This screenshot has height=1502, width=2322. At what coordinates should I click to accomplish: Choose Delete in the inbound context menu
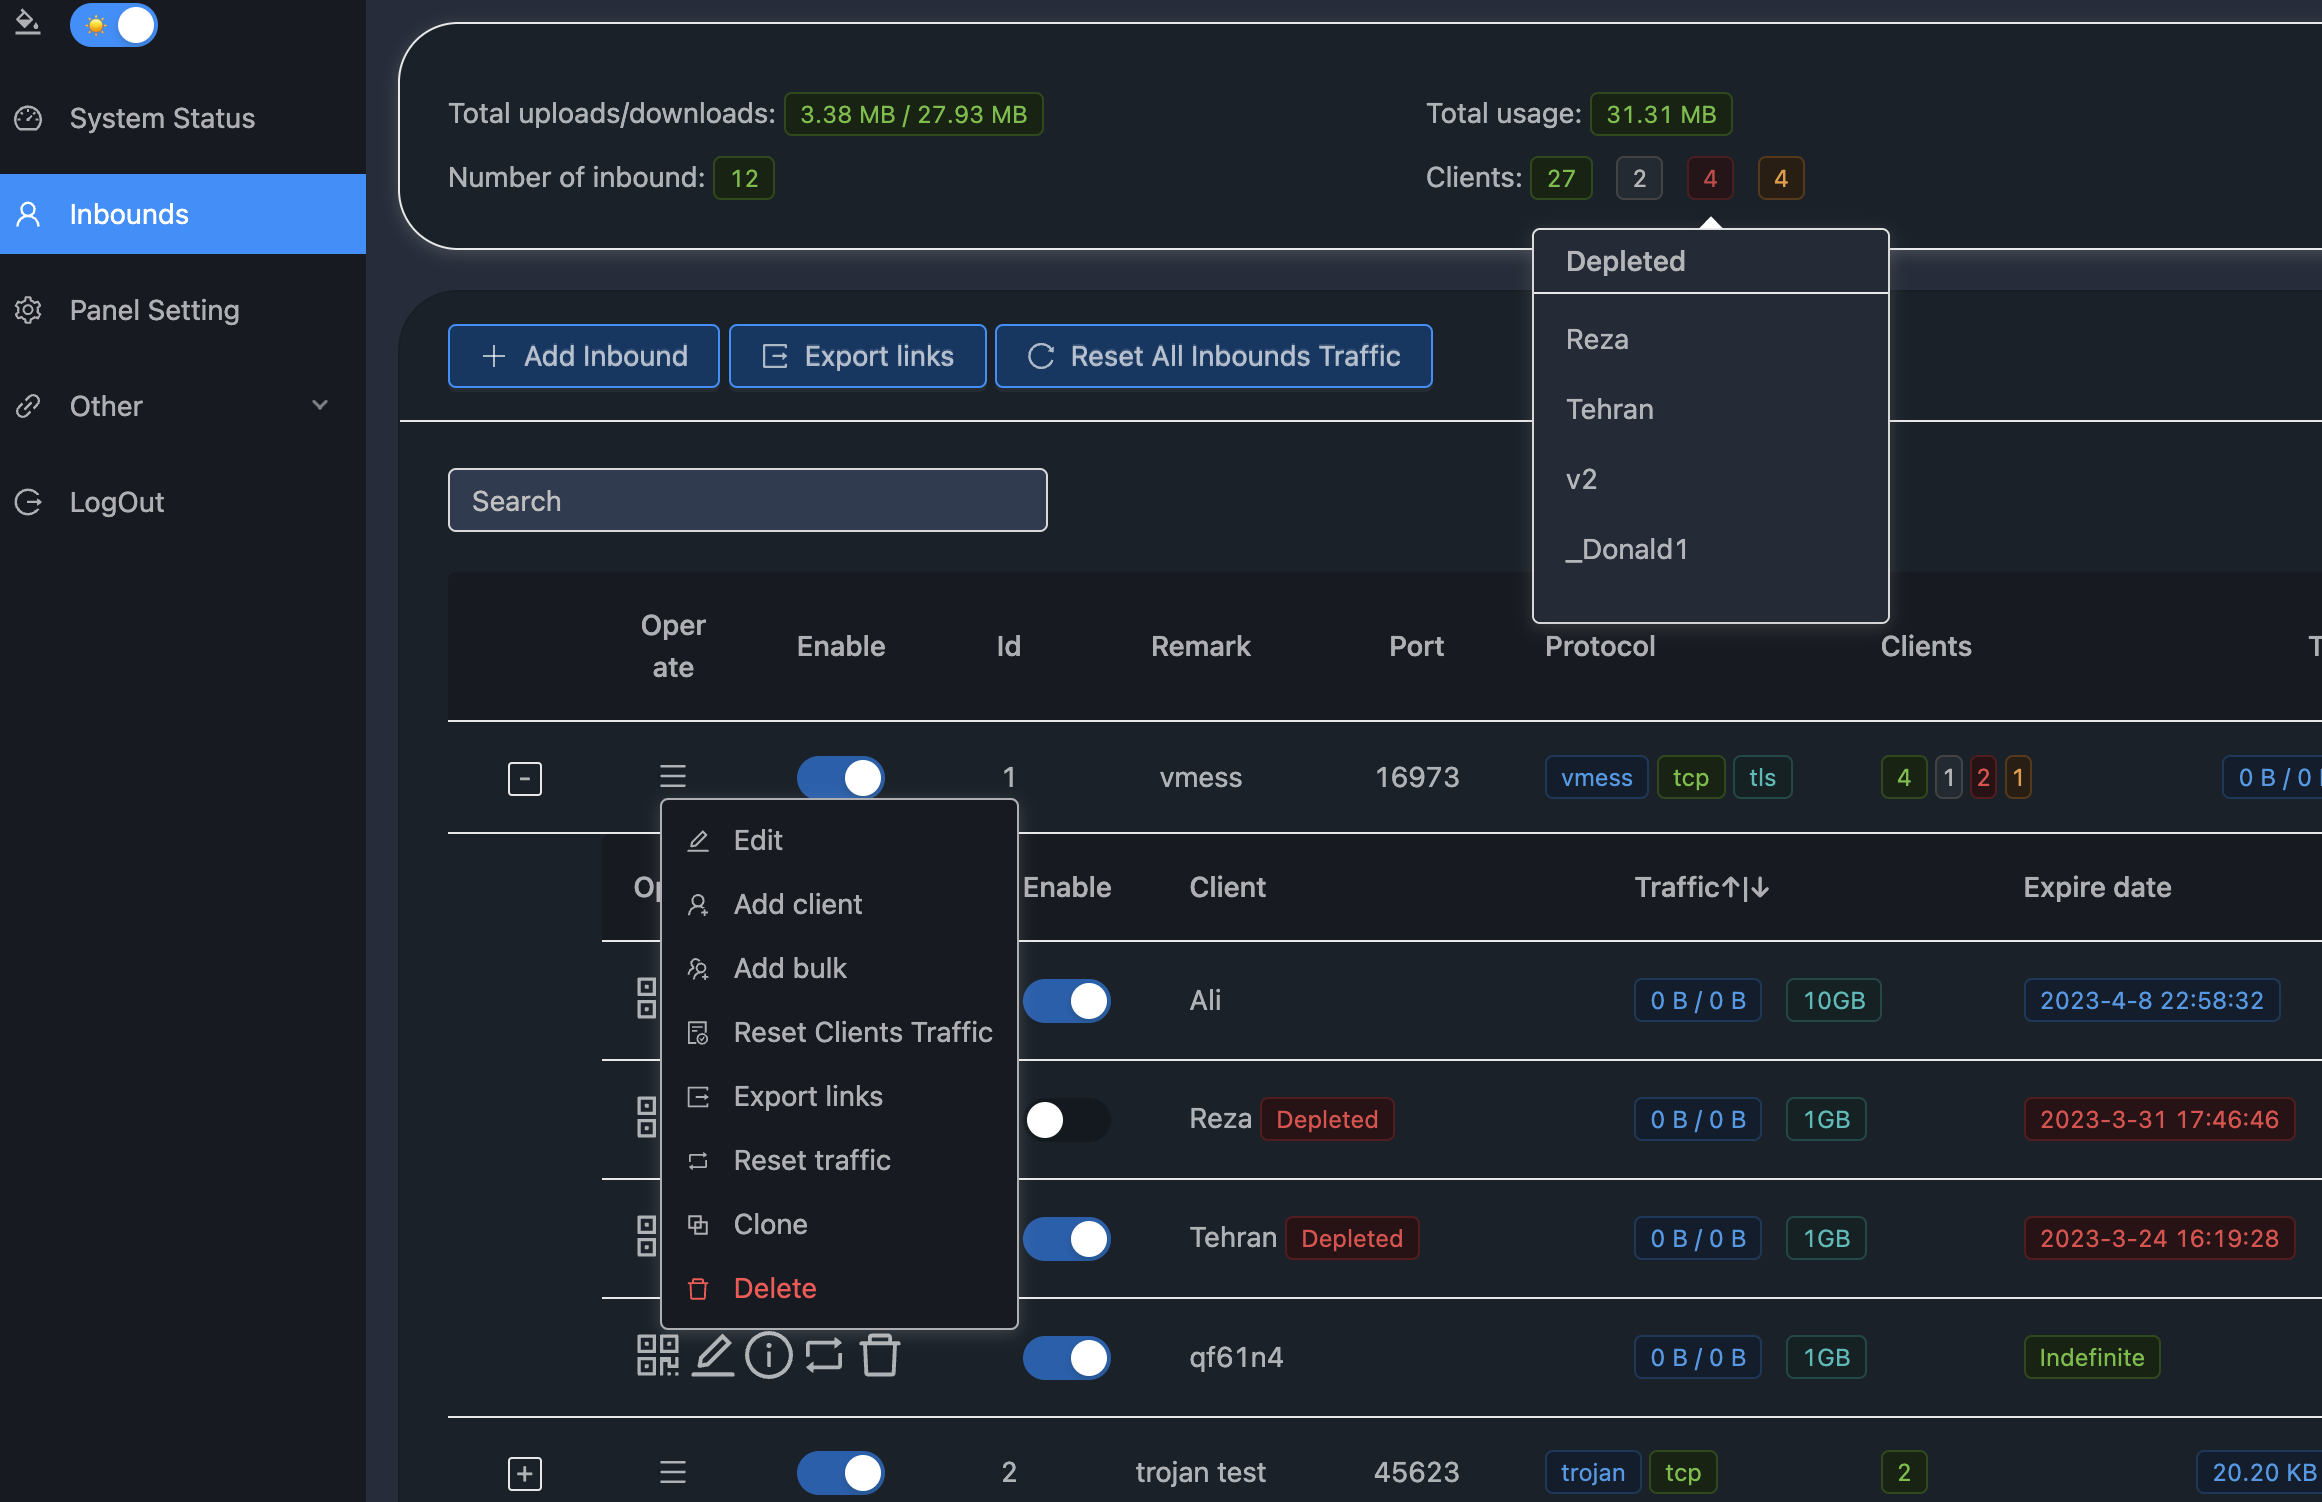pos(775,1288)
